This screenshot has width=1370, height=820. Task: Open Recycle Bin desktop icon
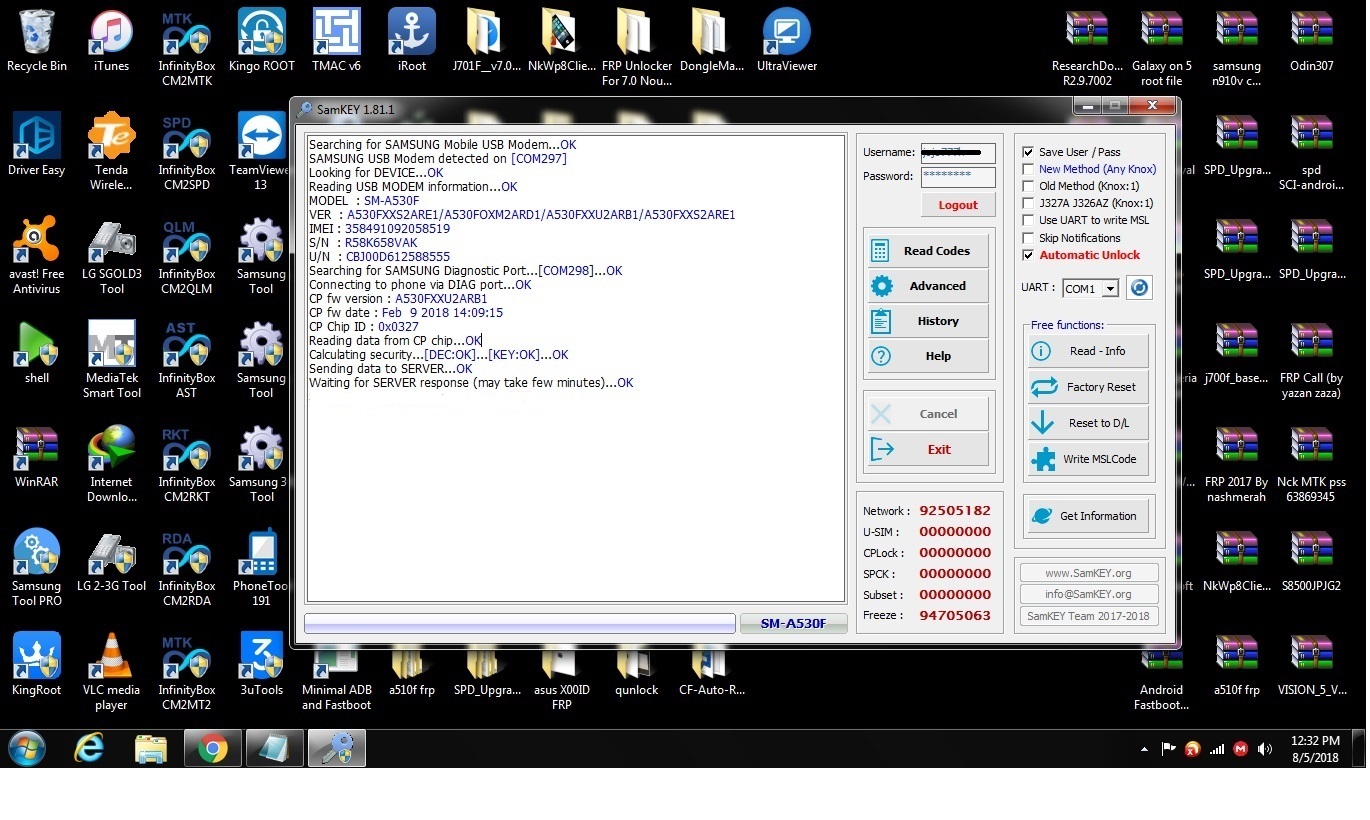[x=37, y=42]
